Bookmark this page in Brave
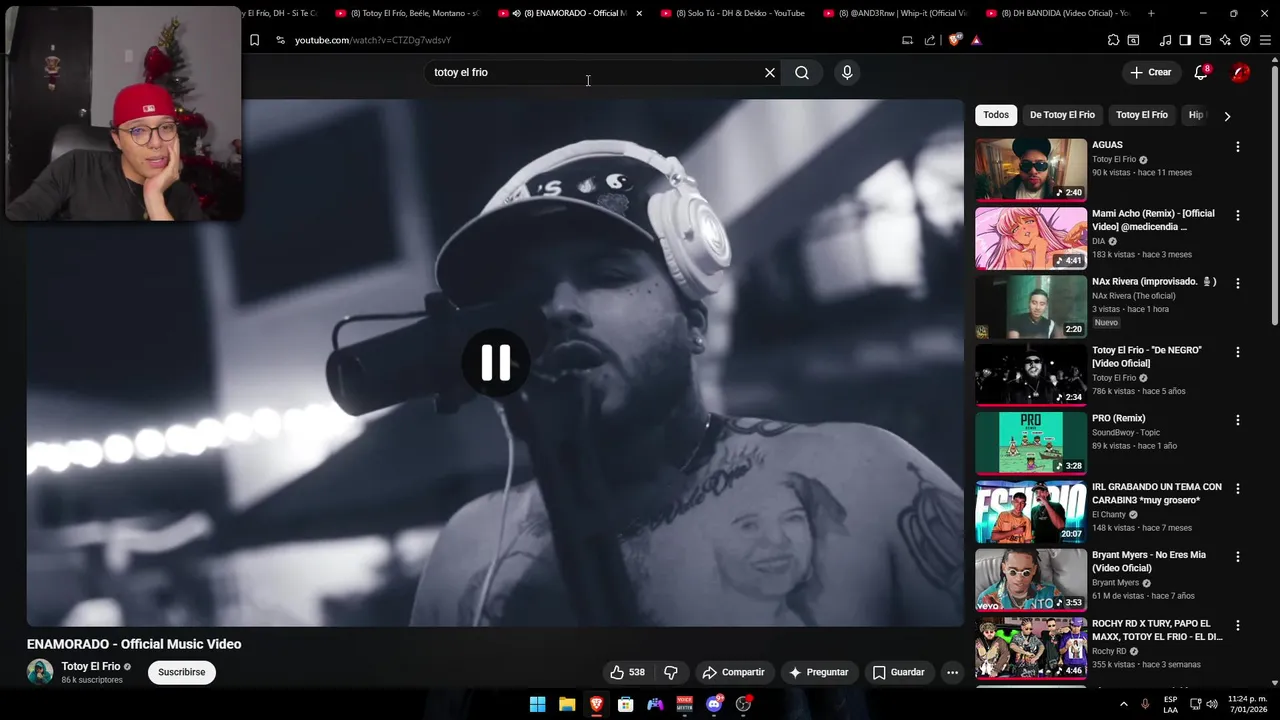 [x=254, y=40]
